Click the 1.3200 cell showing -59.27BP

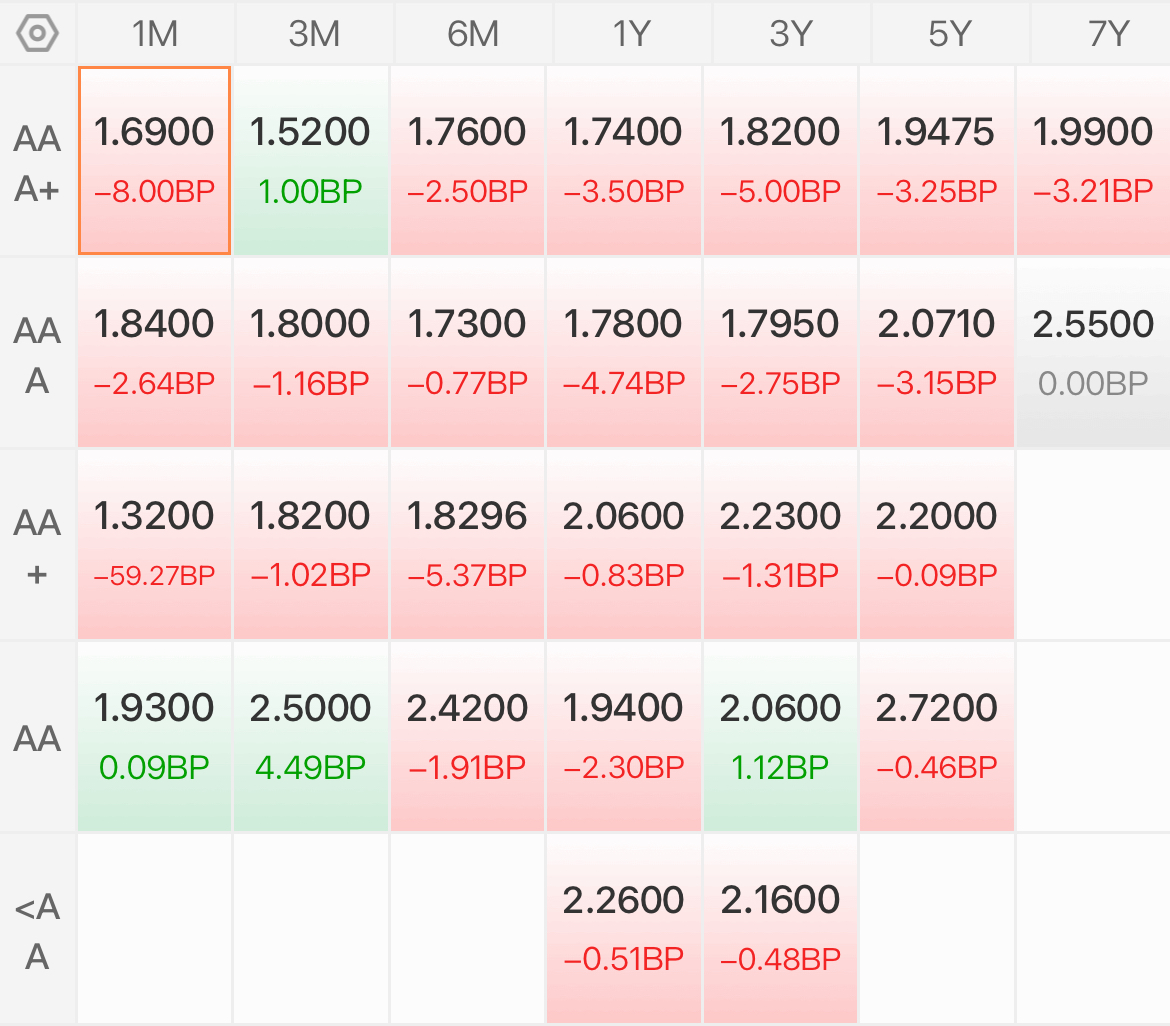tap(154, 544)
